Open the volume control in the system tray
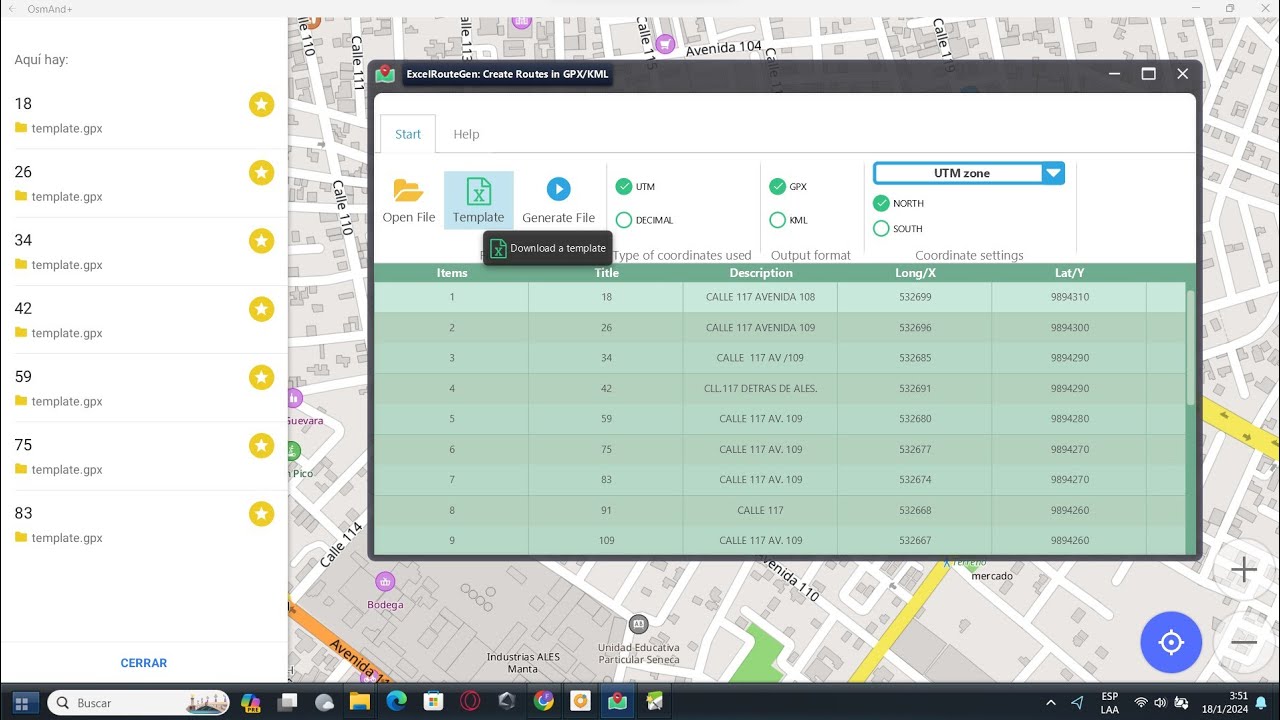Viewport: 1280px width, 720px height. [x=1160, y=703]
